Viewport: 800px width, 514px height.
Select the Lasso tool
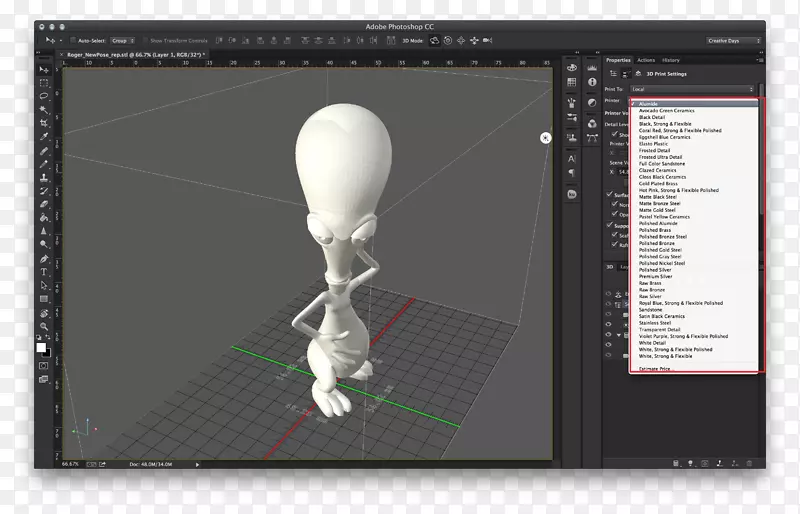pos(44,97)
